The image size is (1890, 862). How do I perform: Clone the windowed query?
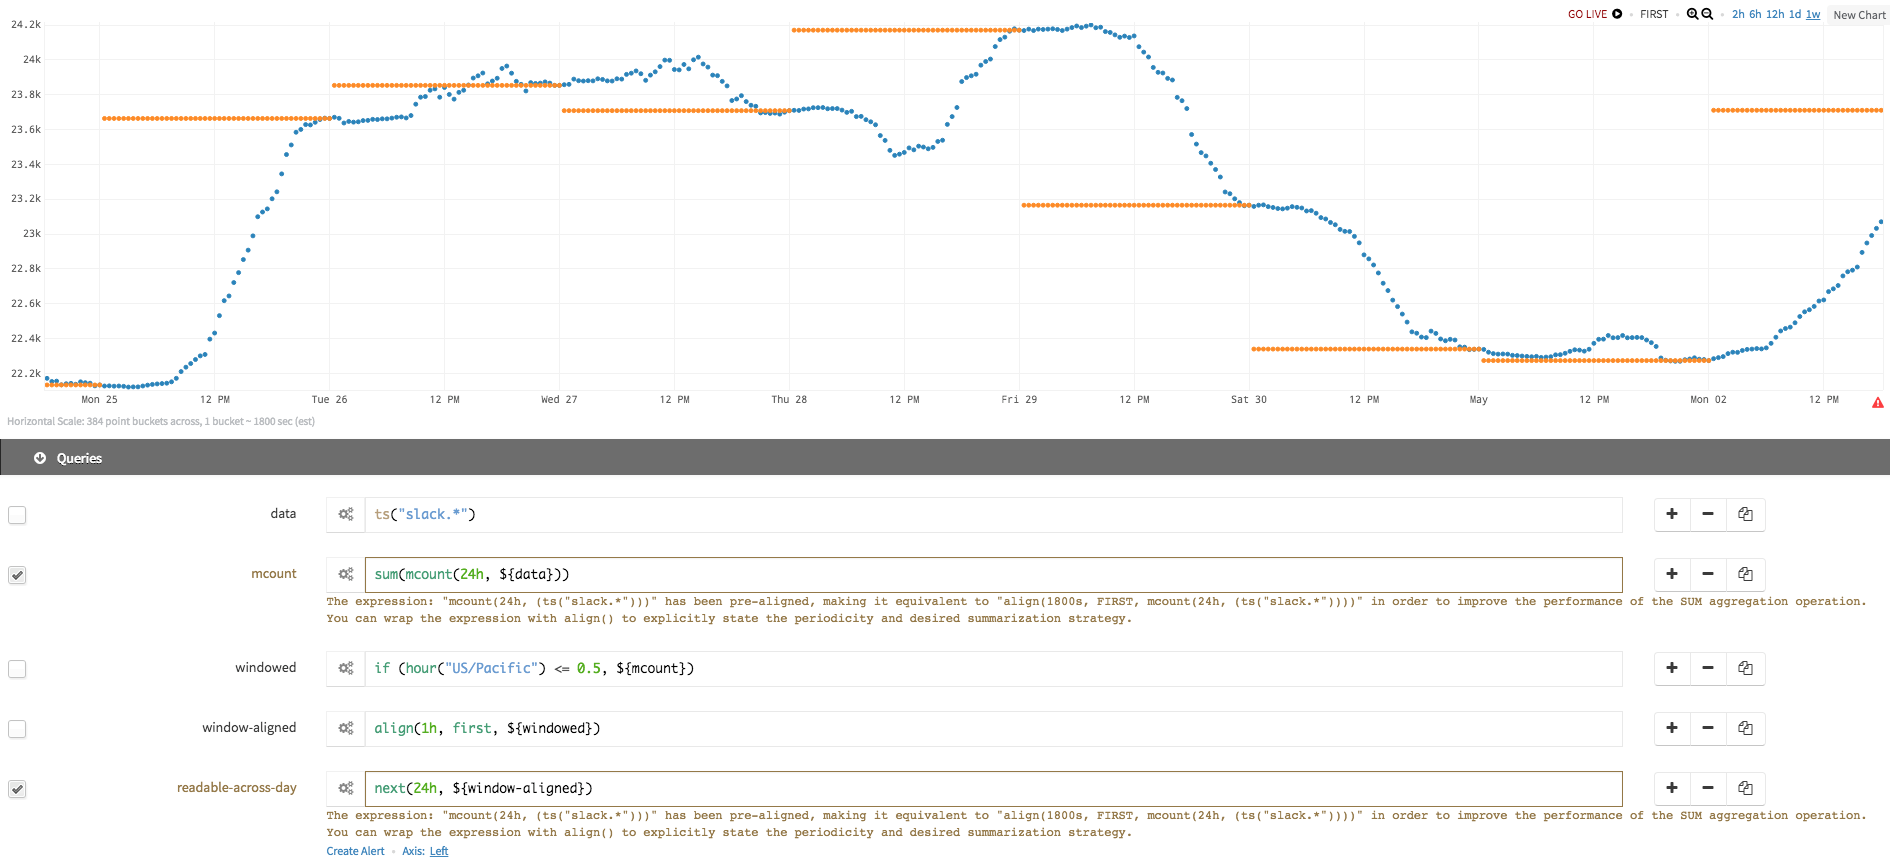tap(1745, 668)
